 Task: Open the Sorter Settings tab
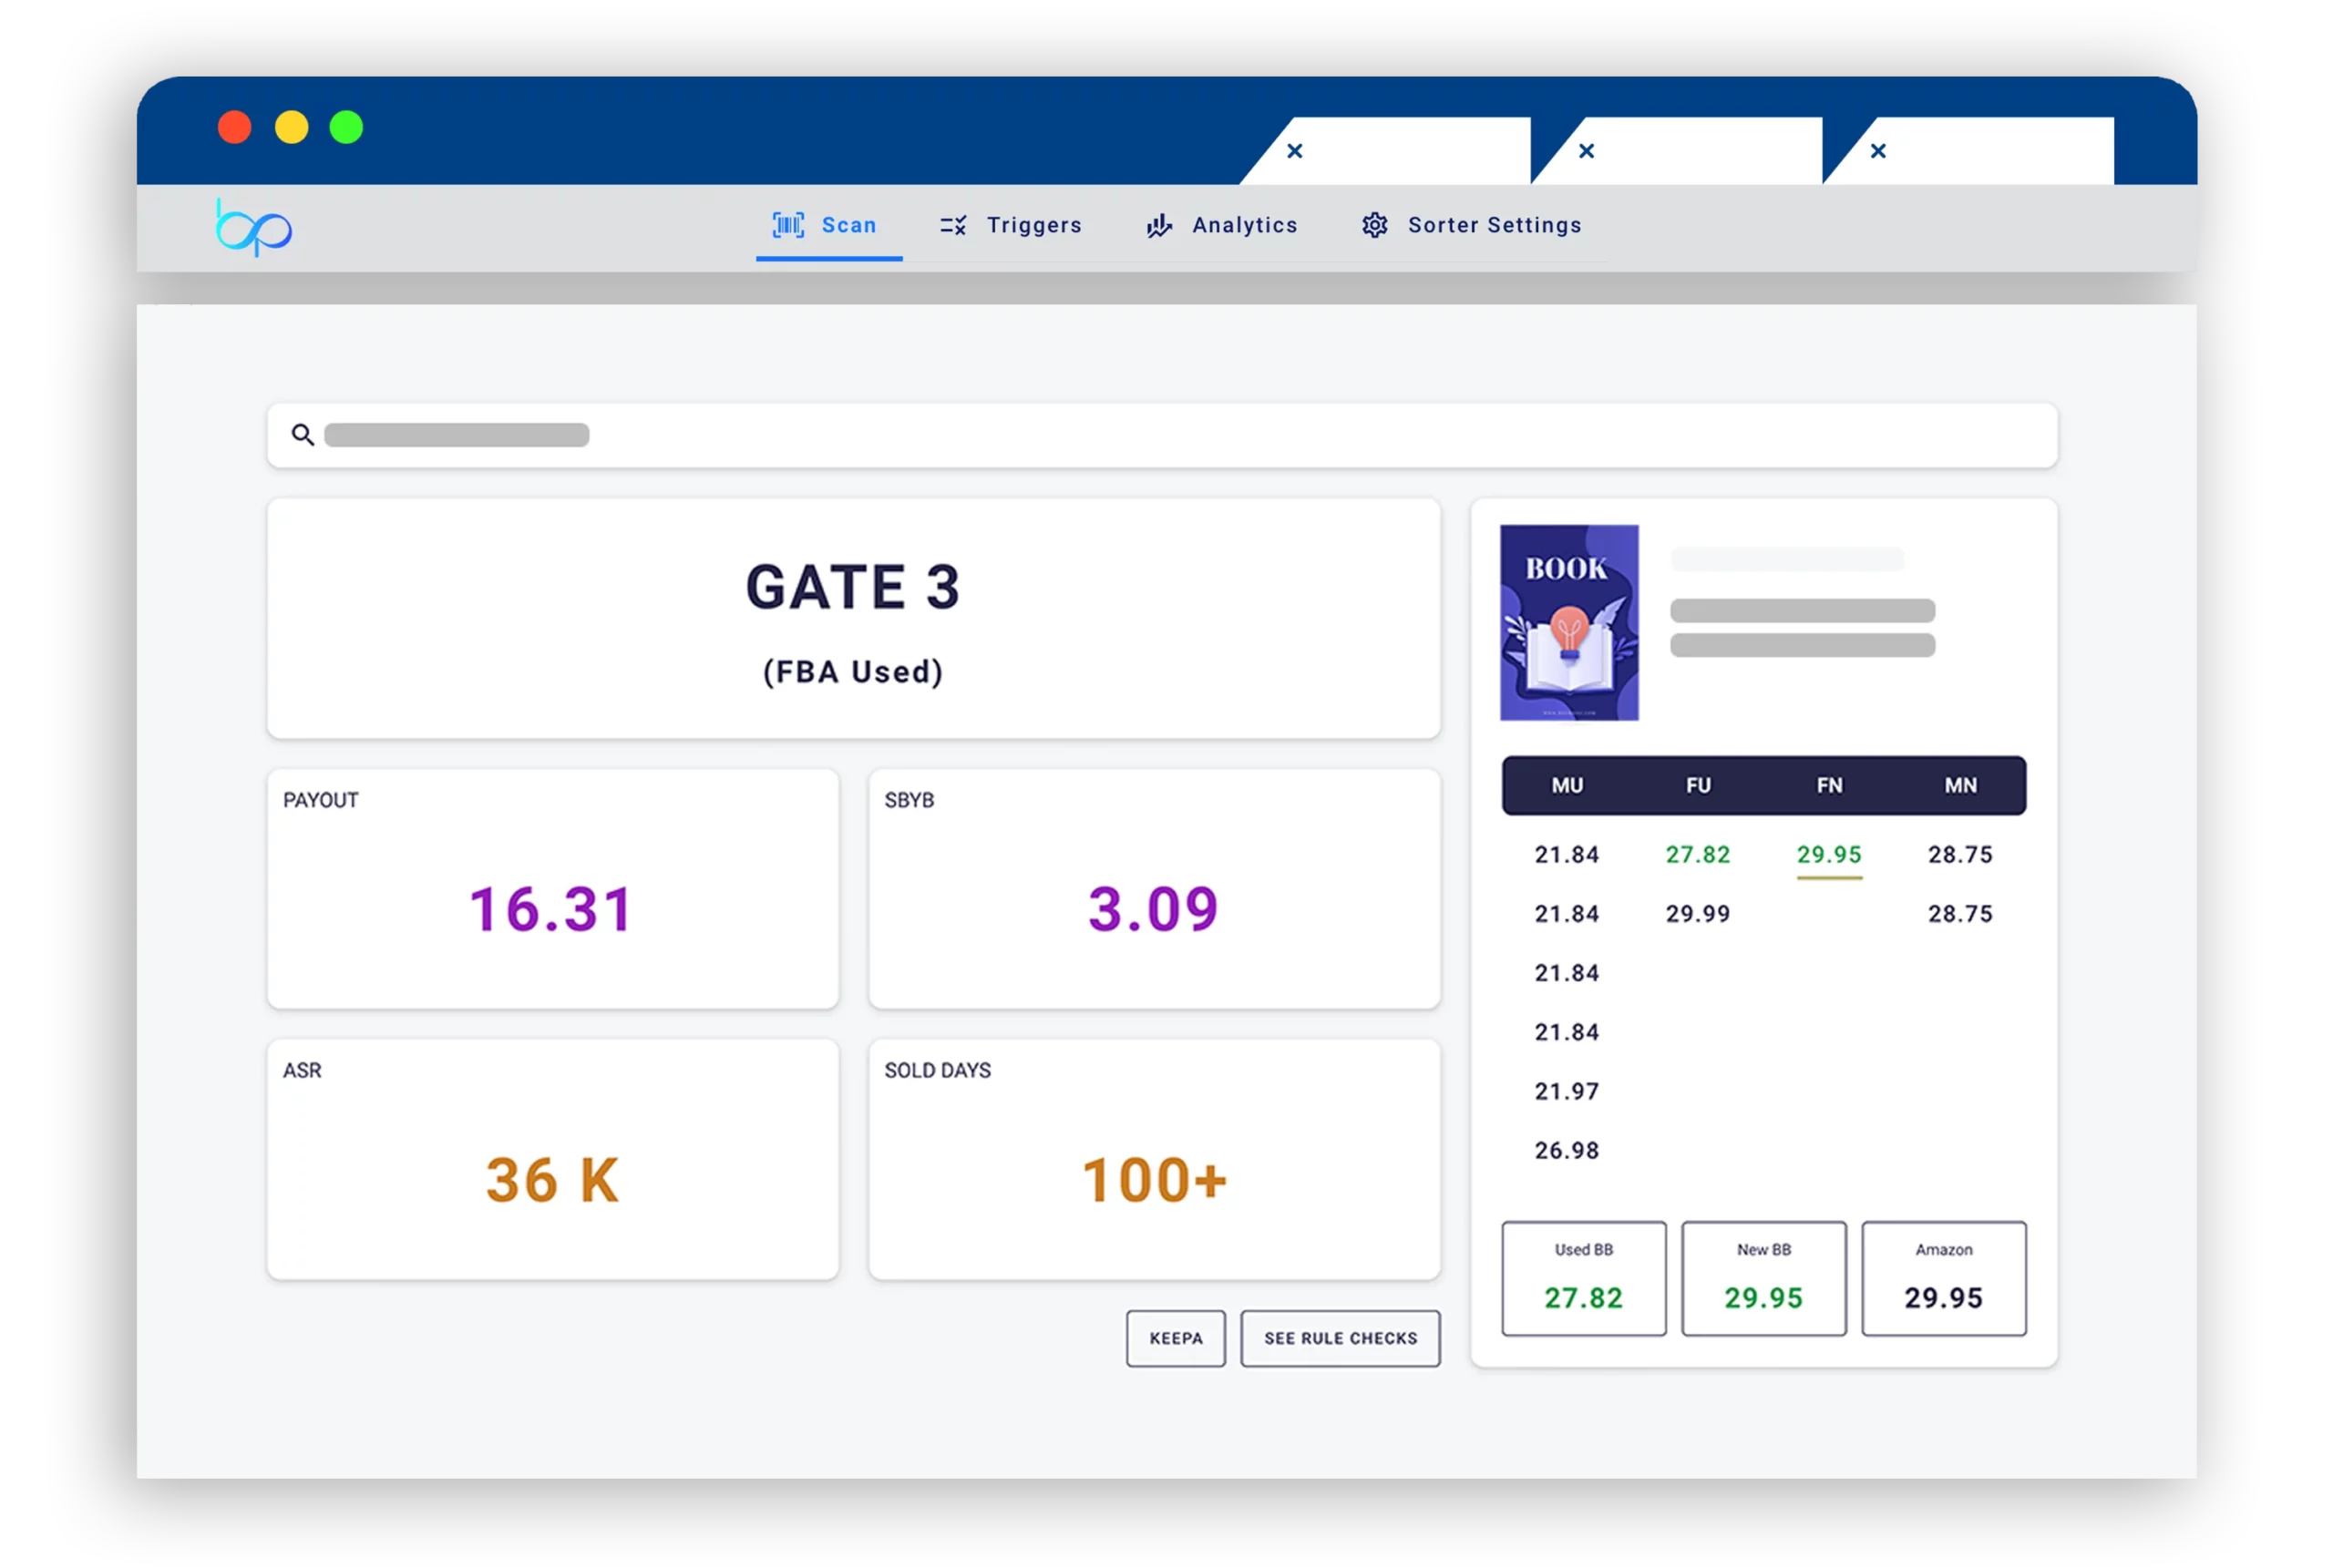pyautogui.click(x=1494, y=225)
